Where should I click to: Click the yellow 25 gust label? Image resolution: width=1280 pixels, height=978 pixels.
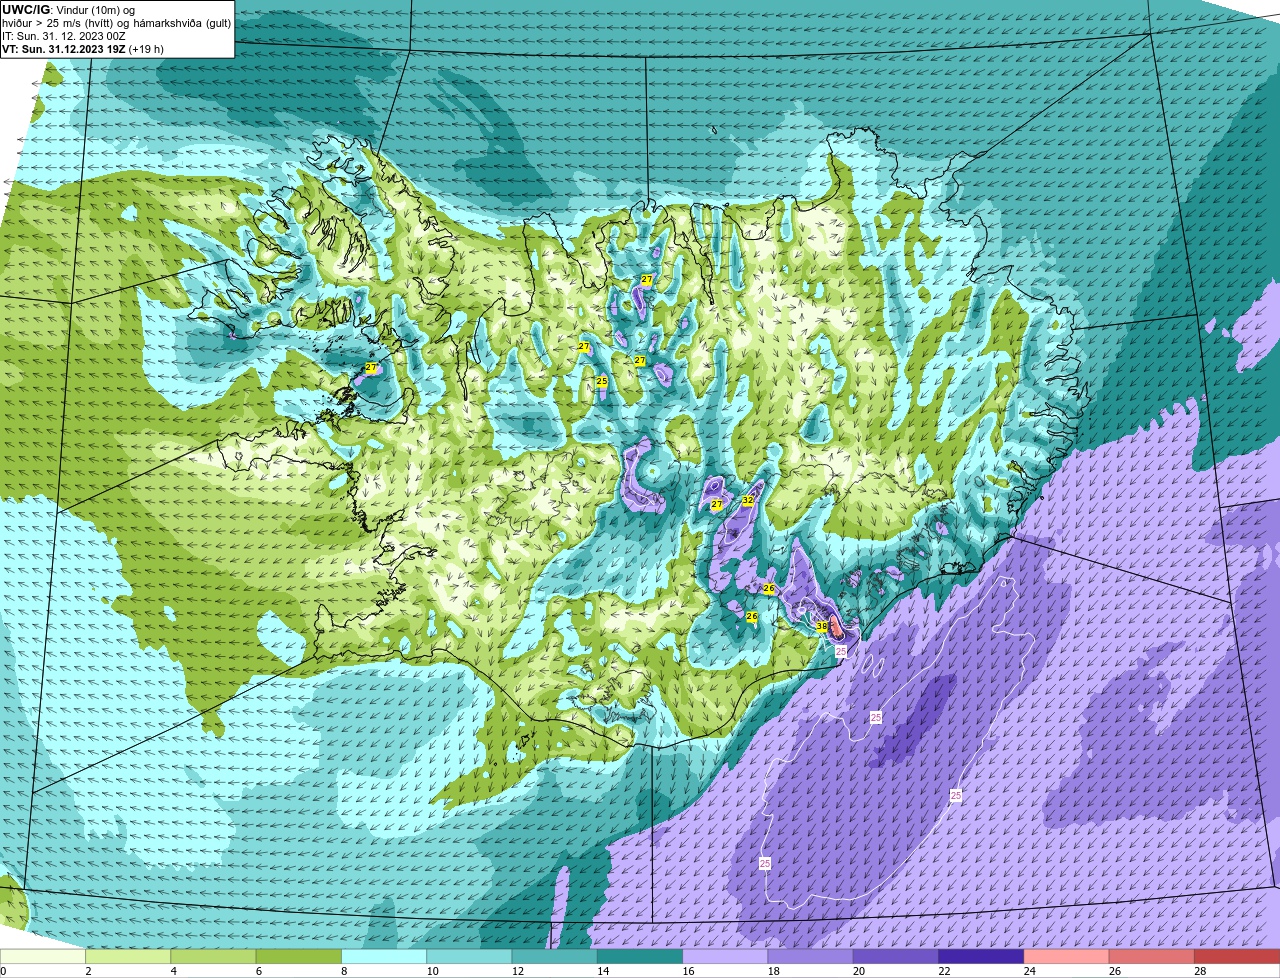602,382
